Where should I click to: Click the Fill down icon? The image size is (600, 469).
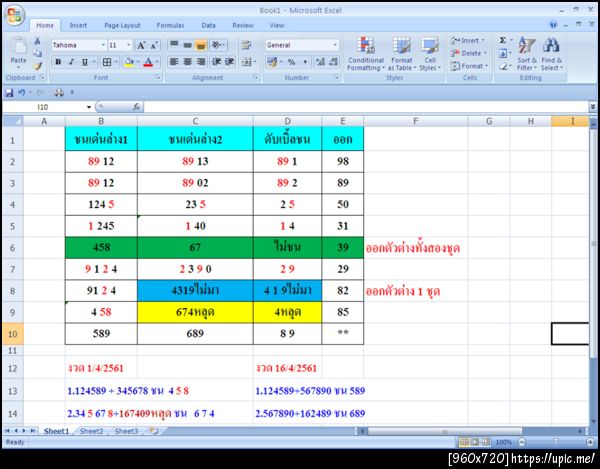(503, 53)
